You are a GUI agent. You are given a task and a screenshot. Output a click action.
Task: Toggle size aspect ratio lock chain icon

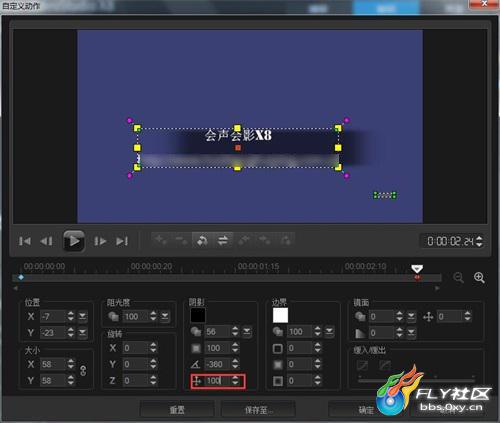coord(83,371)
